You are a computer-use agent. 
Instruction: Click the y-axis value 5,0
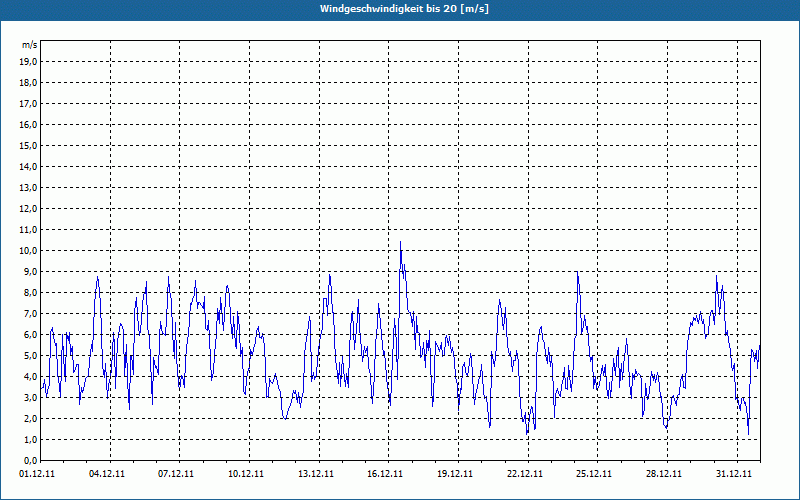pos(31,355)
